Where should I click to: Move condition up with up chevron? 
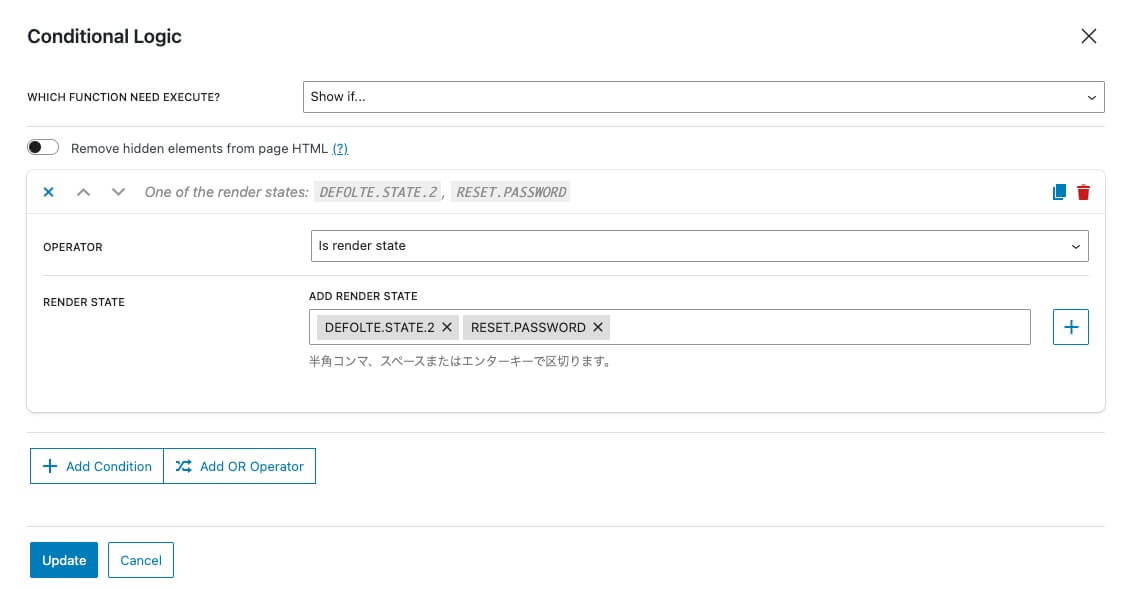tap(84, 192)
